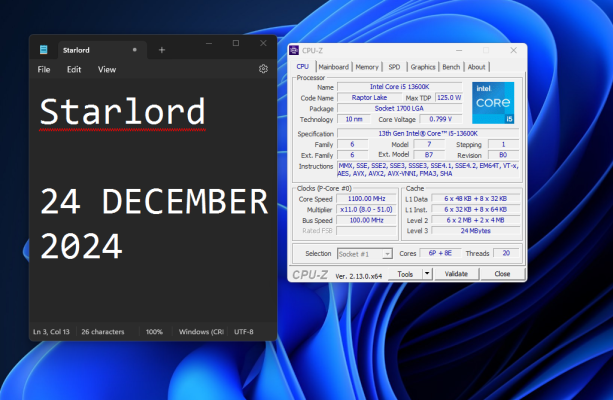Click the 24 DECEMBER line in Notepad
This screenshot has height=400, width=613.
tap(154, 201)
